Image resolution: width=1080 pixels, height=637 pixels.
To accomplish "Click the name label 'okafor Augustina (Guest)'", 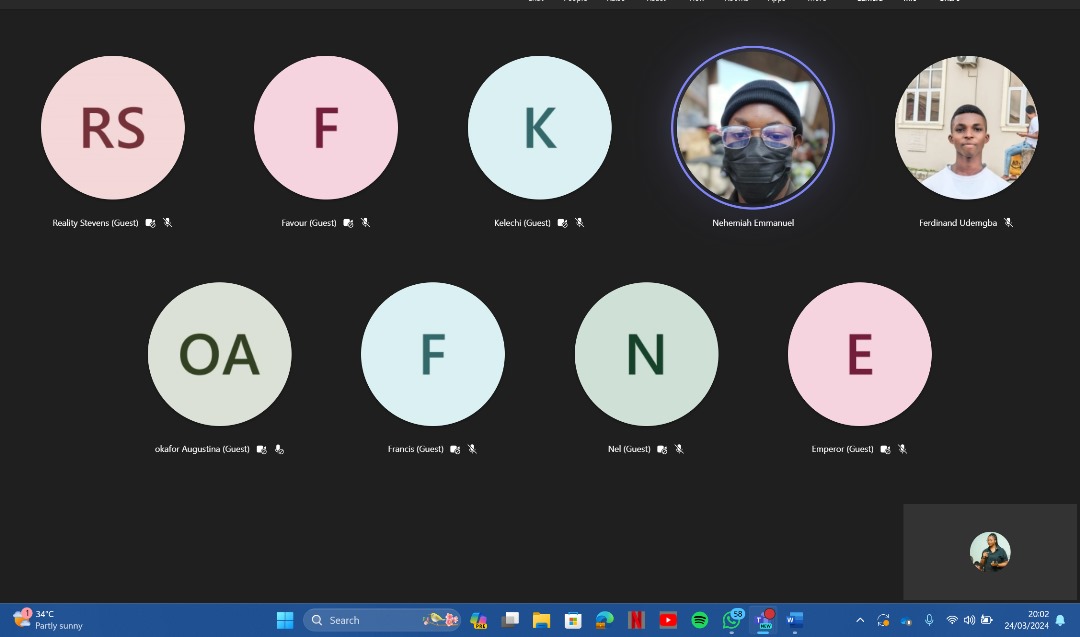I will click(202, 449).
